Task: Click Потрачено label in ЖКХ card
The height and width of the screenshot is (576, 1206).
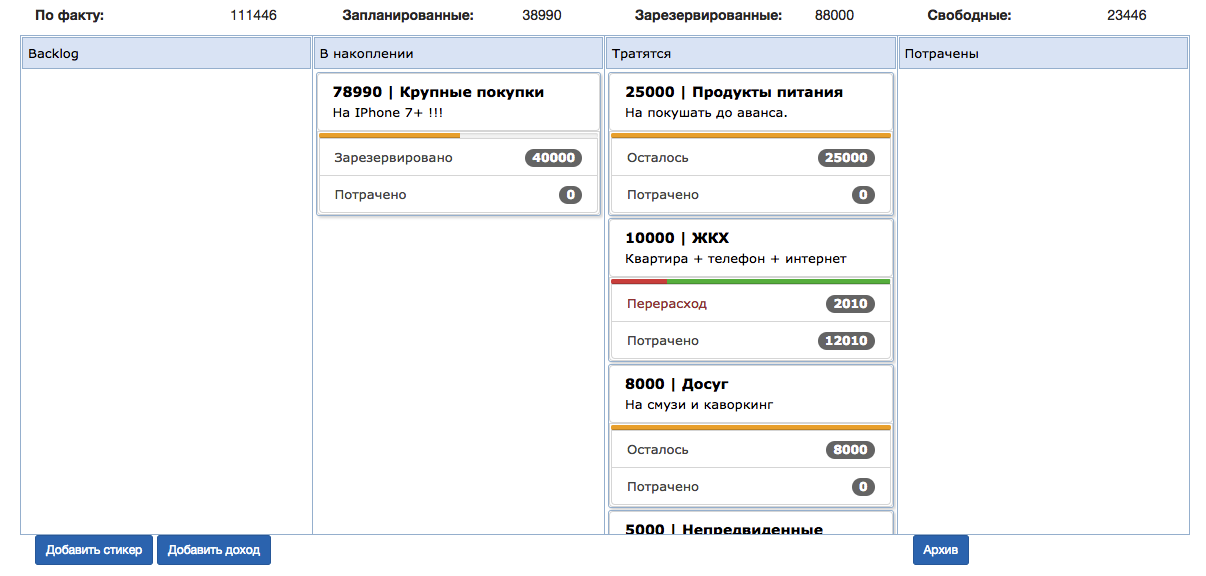Action: click(663, 341)
